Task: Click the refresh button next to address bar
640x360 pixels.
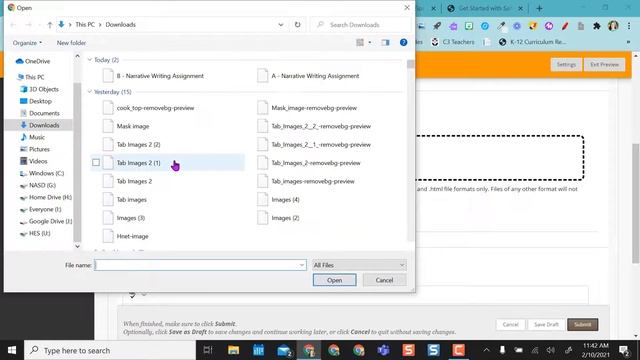Action: pyautogui.click(x=298, y=24)
